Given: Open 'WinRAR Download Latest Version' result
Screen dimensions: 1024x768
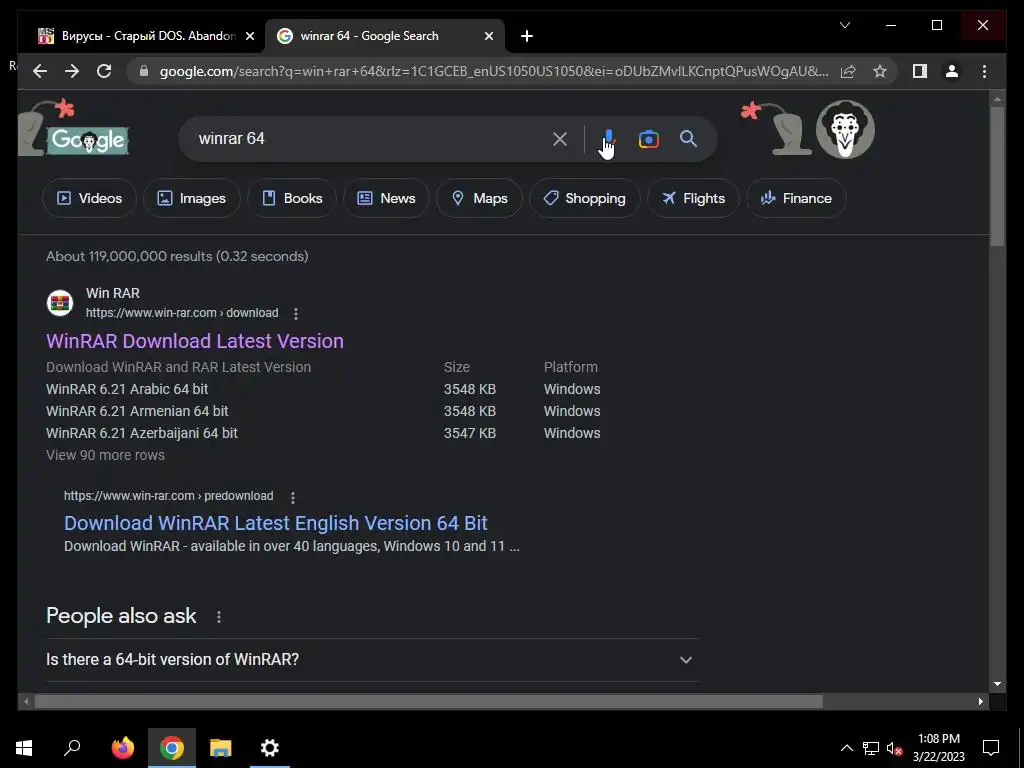Looking at the screenshot, I should coord(195,341).
